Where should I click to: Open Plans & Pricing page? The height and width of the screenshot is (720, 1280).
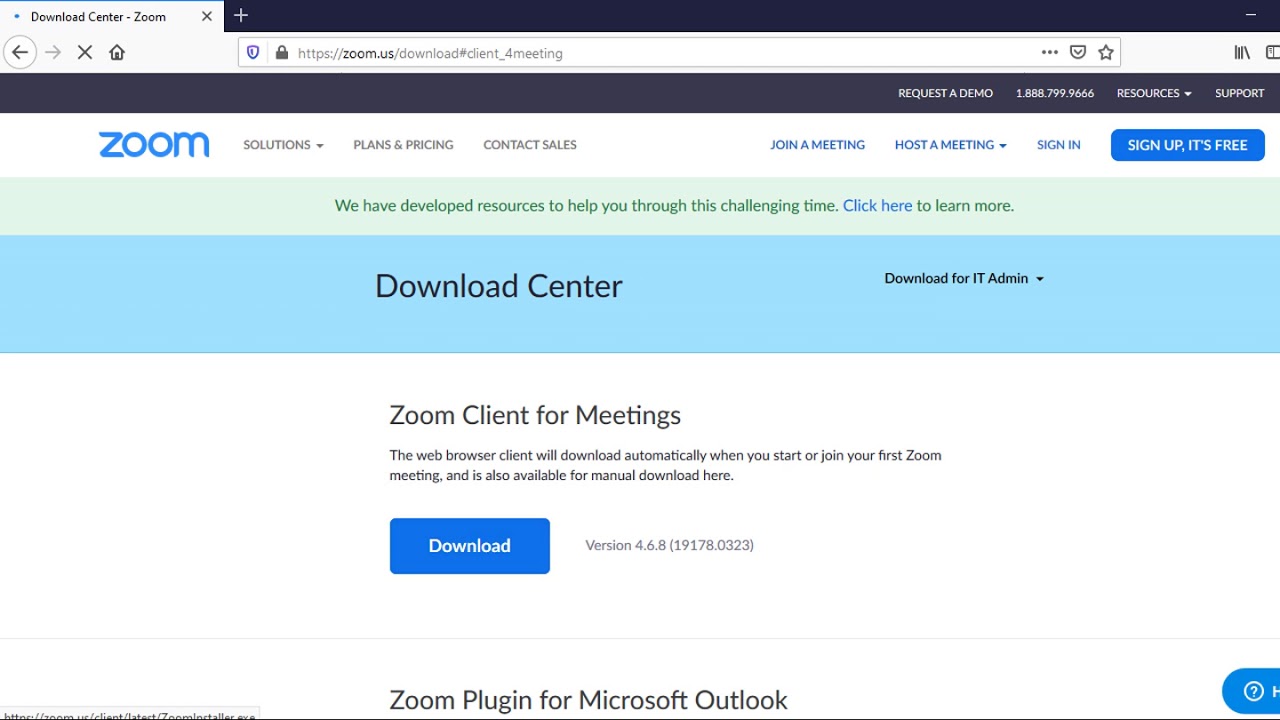coord(403,145)
